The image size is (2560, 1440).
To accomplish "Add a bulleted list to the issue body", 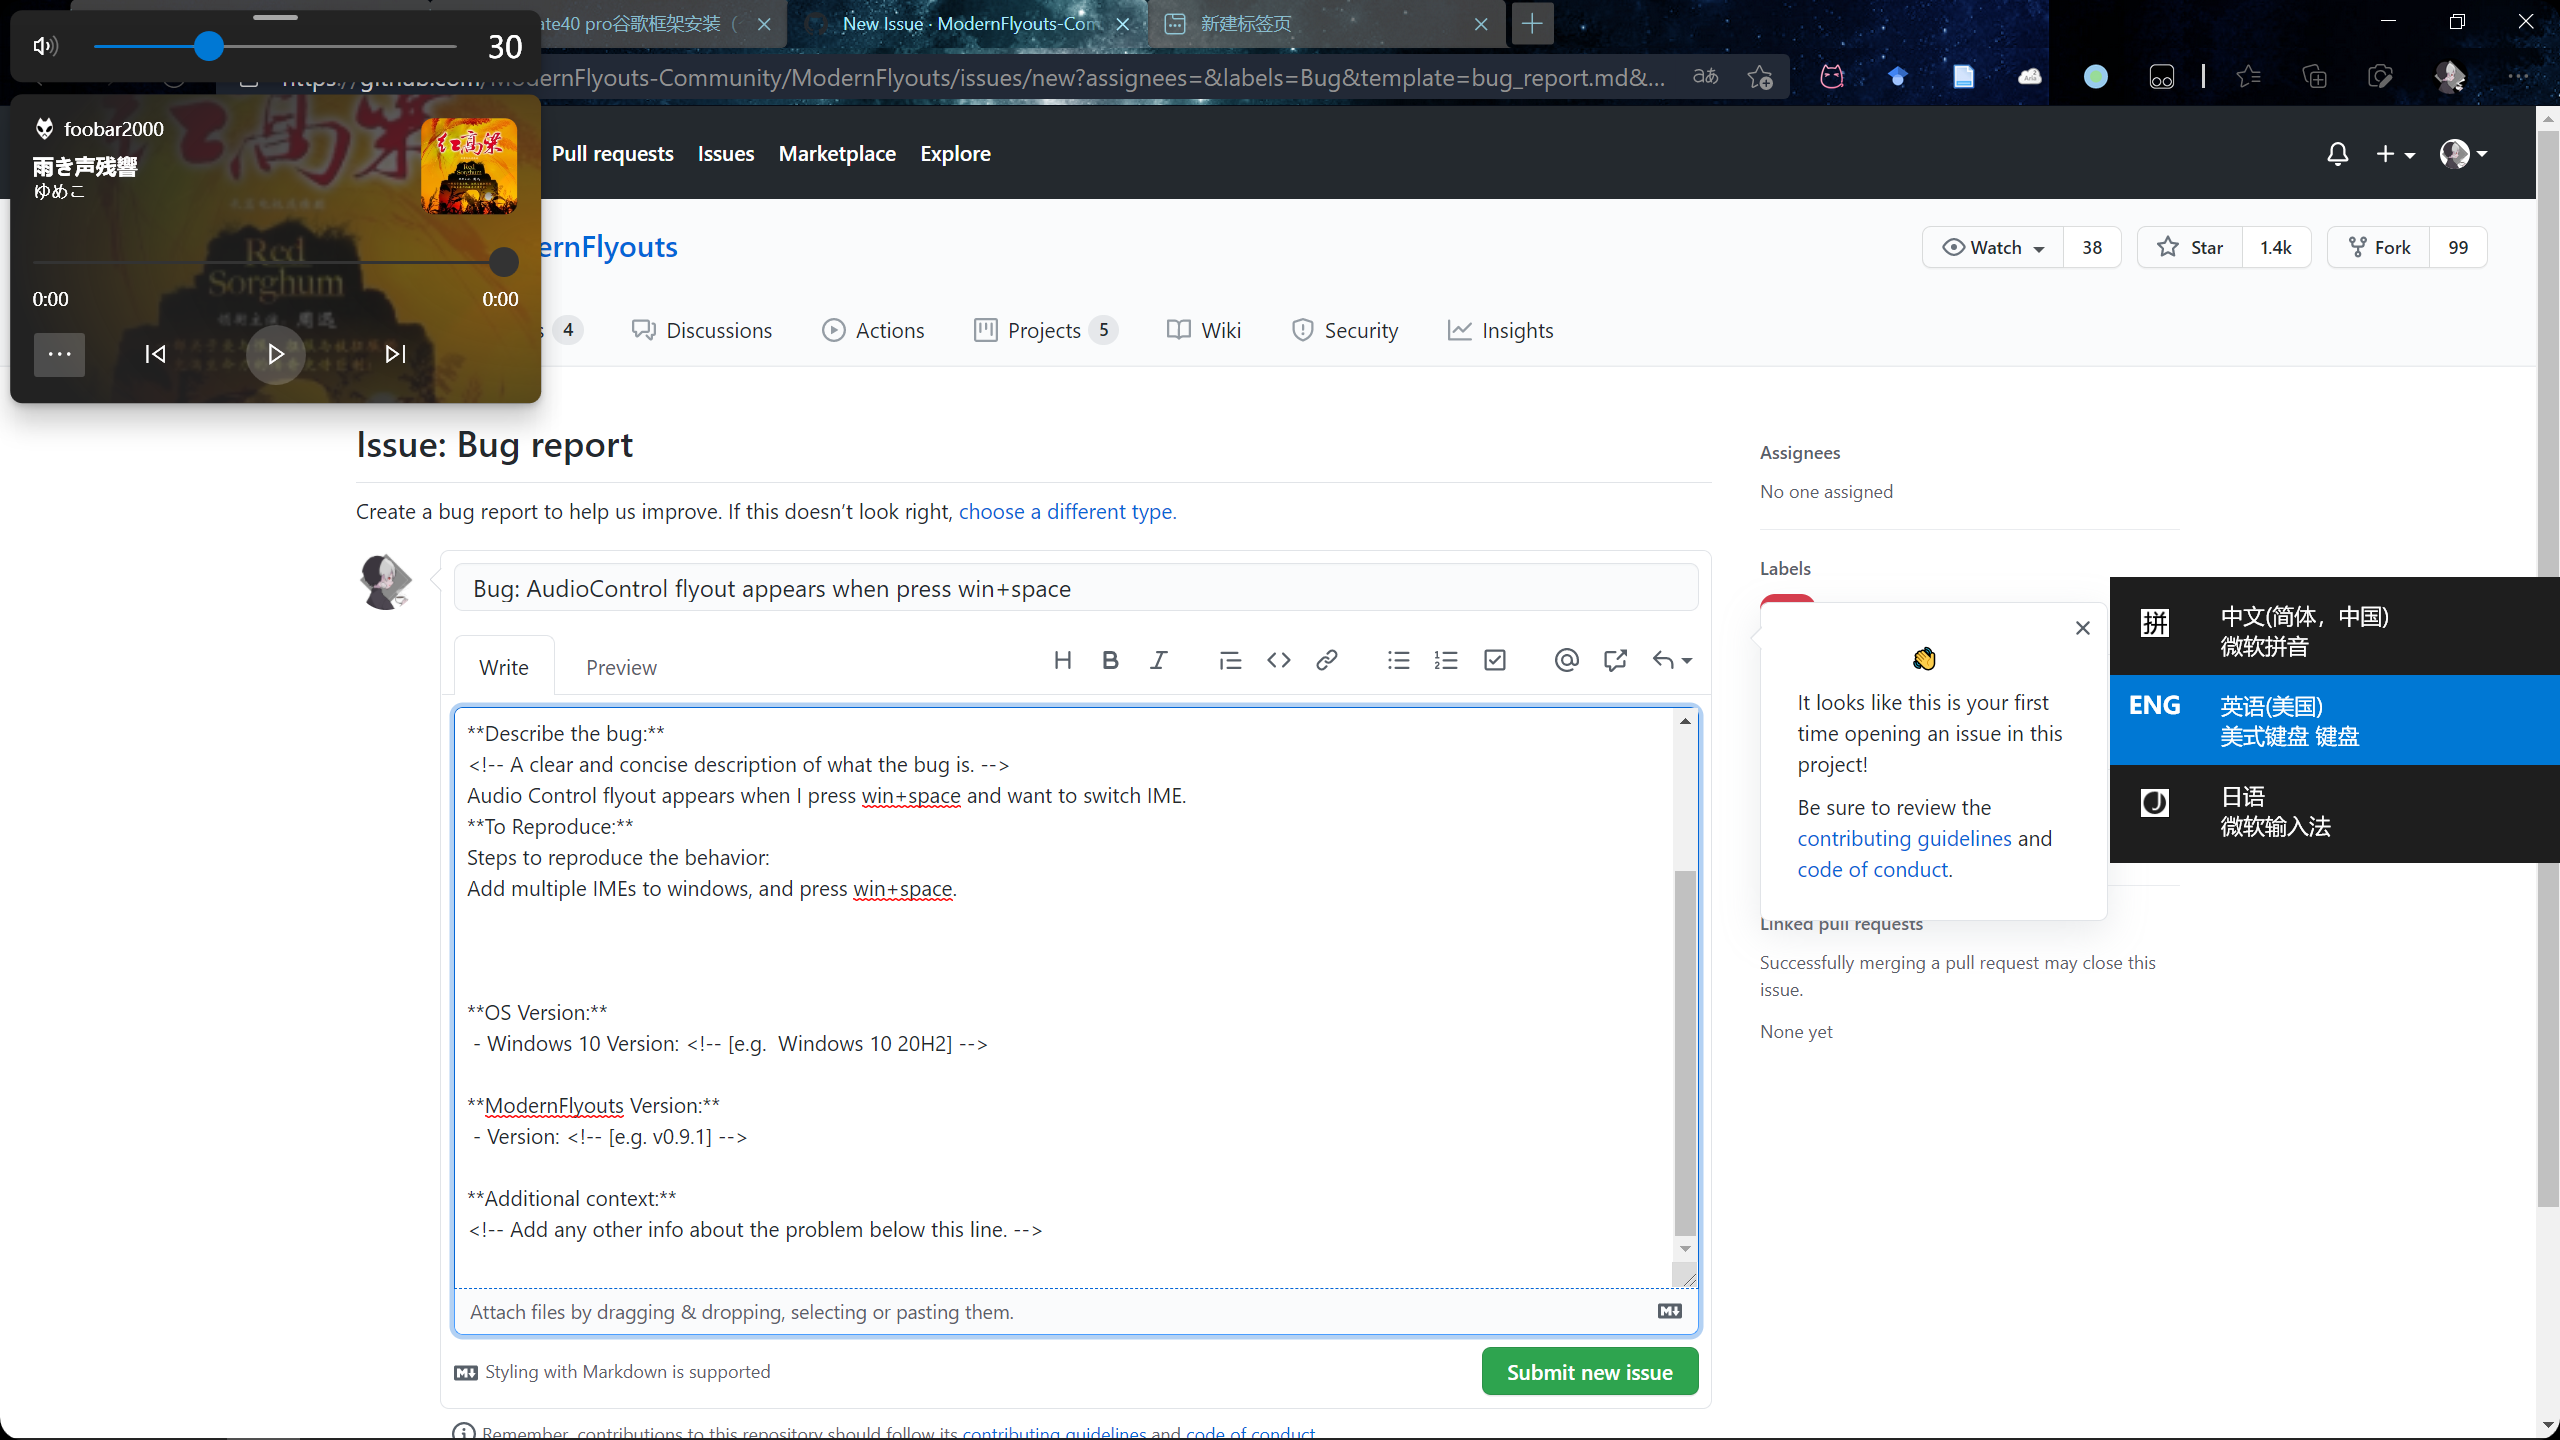I will tap(1398, 660).
